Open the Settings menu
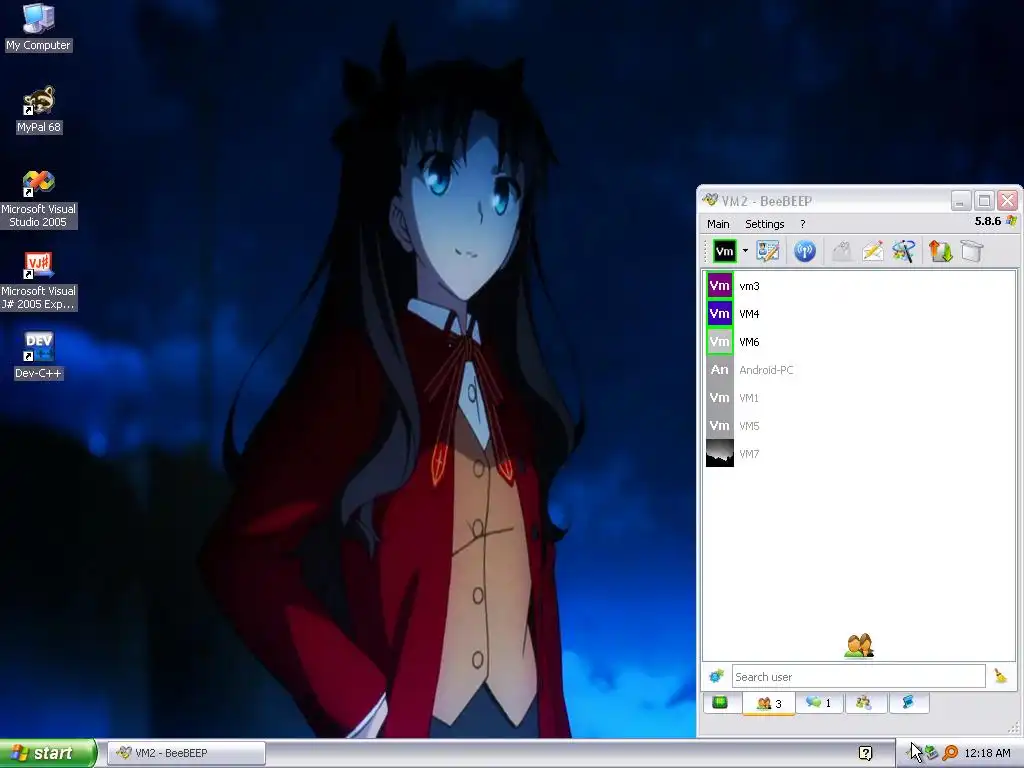The height and width of the screenshot is (768, 1024). pos(765,224)
